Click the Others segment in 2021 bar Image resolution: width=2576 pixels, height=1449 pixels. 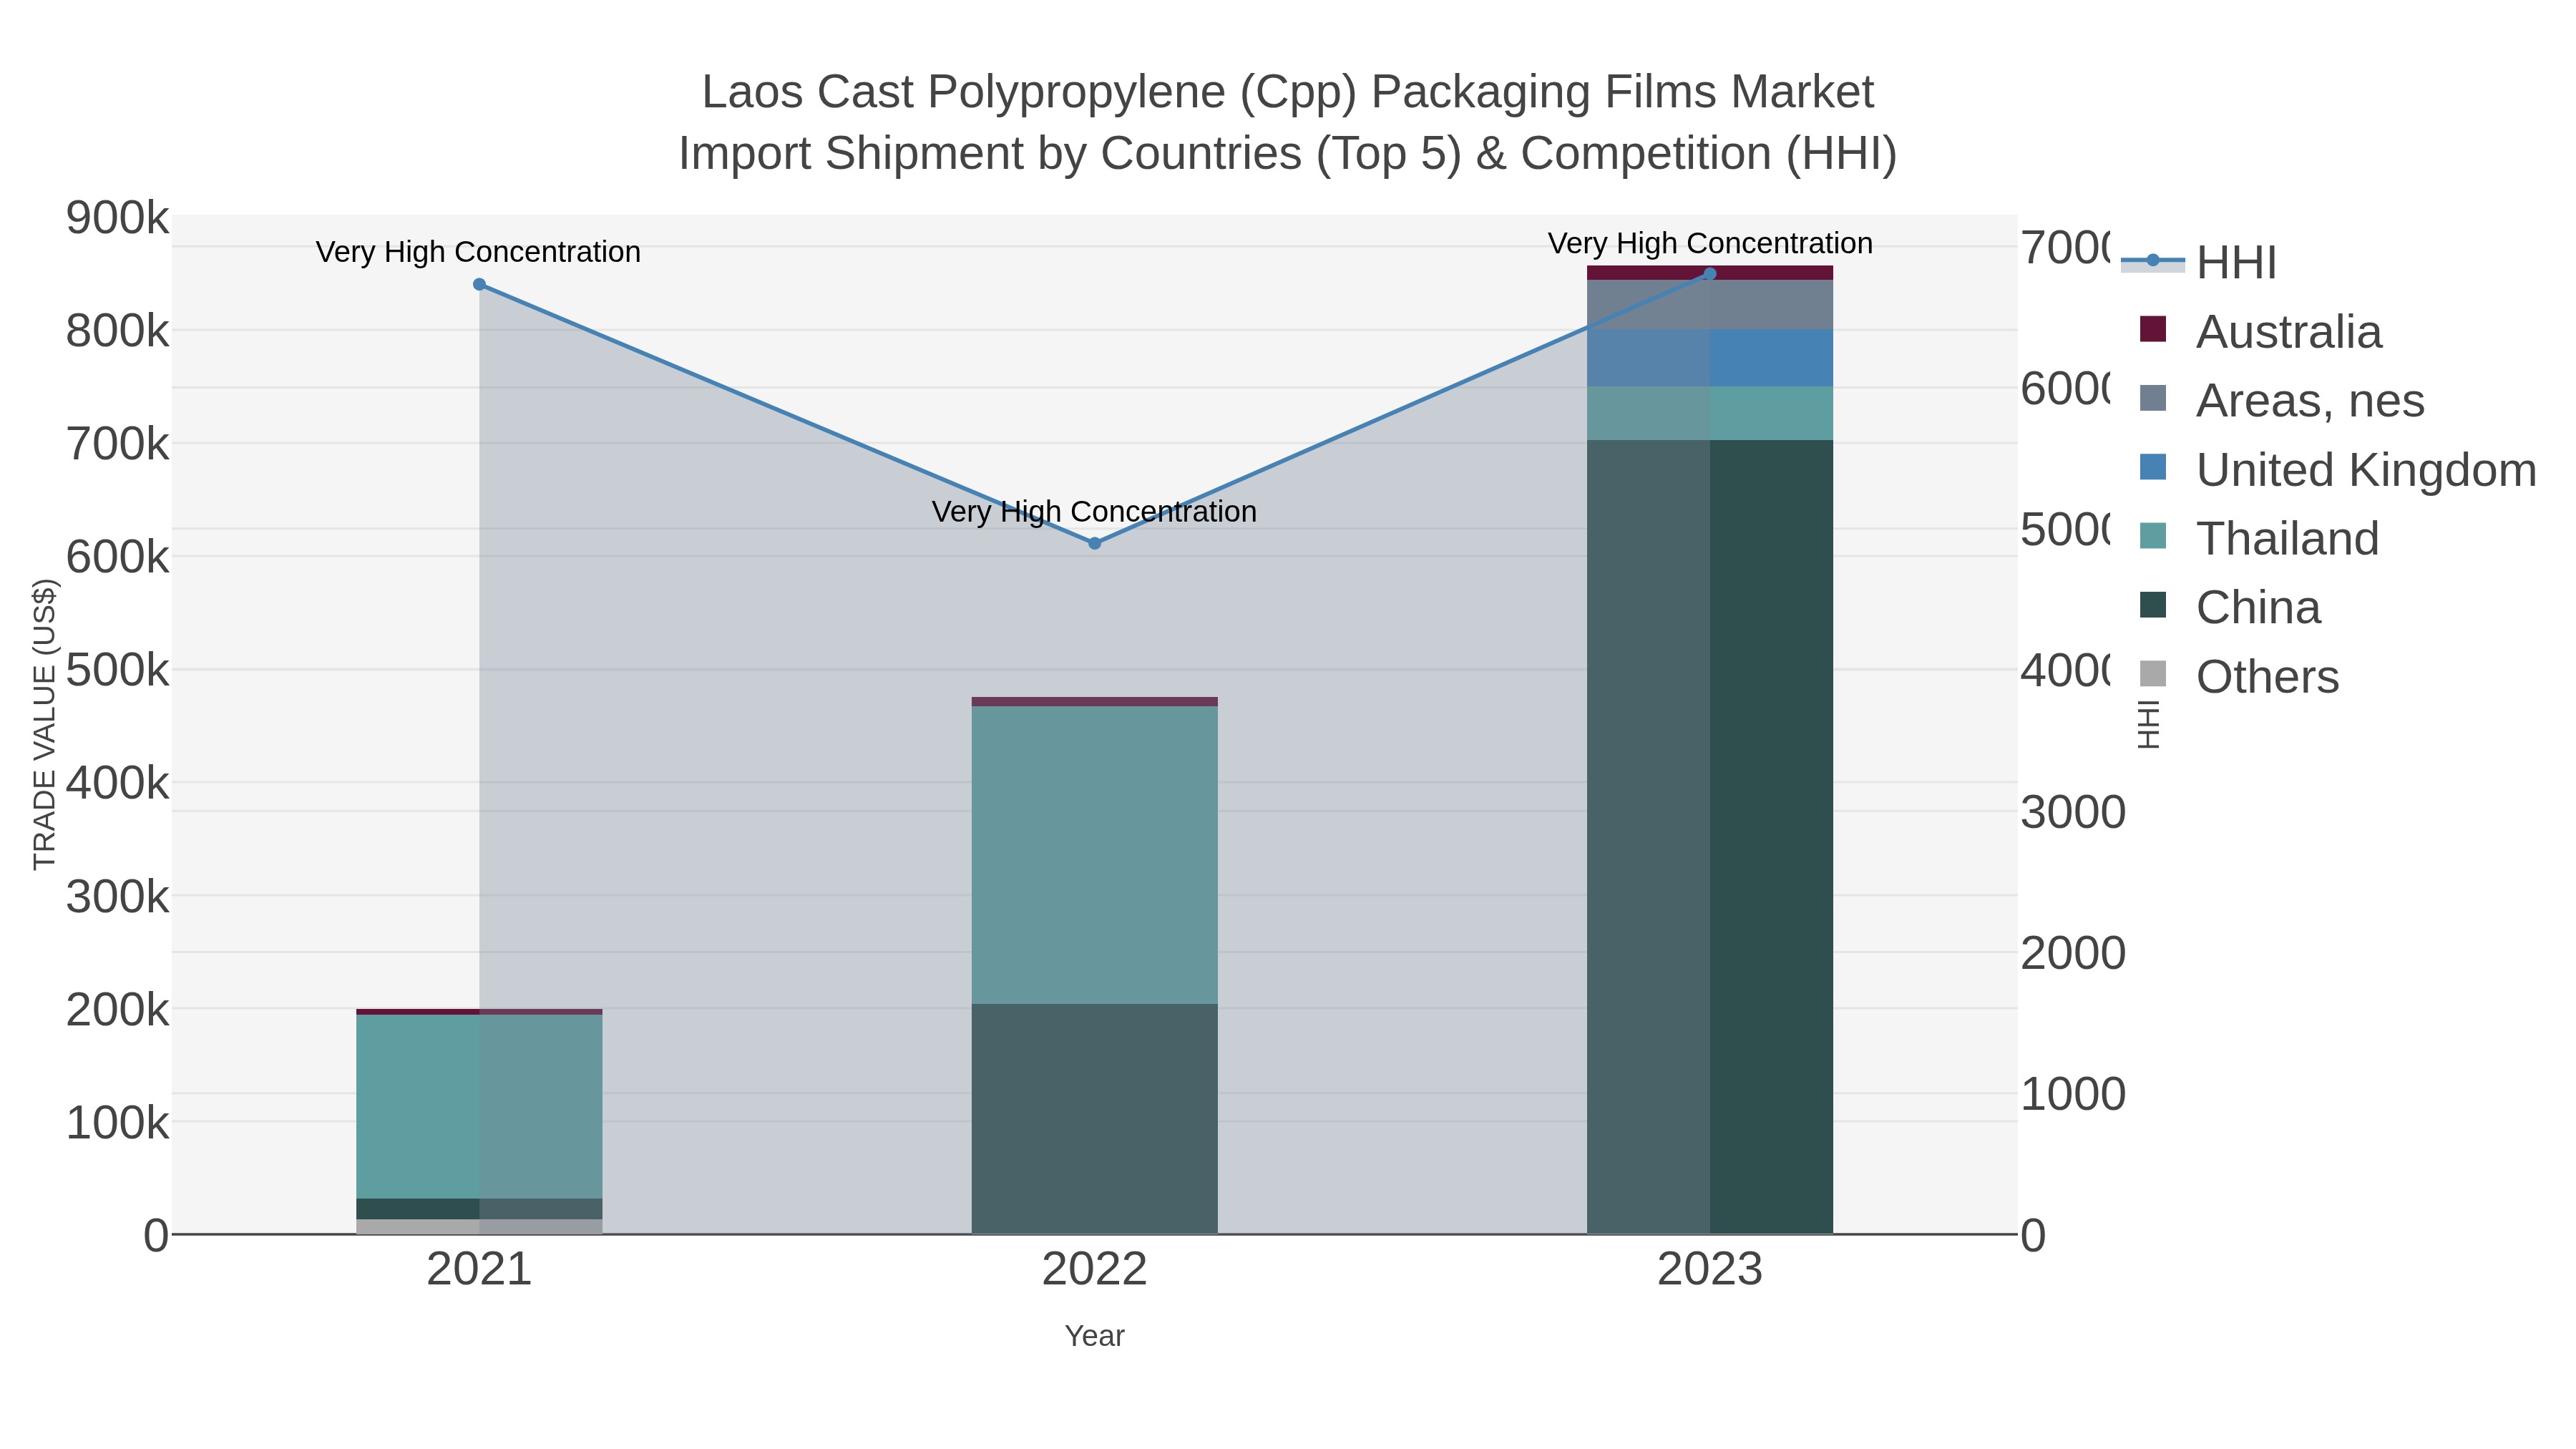[x=479, y=1226]
